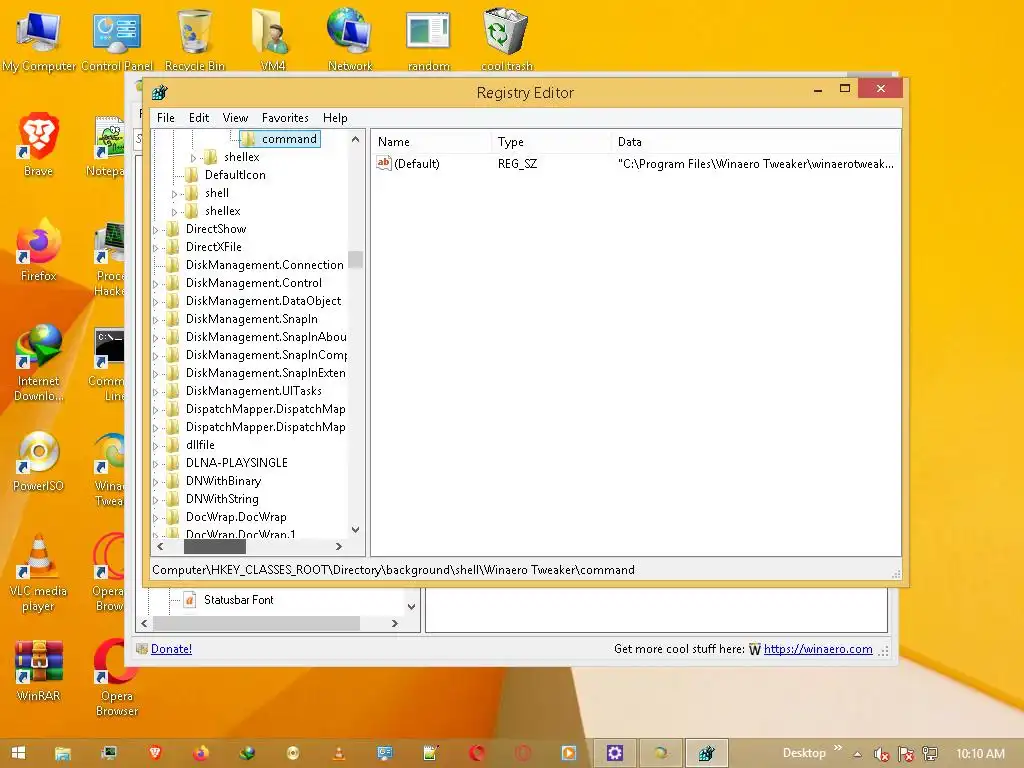Select Statusbar Font in Winaero Tweaker

point(238,600)
